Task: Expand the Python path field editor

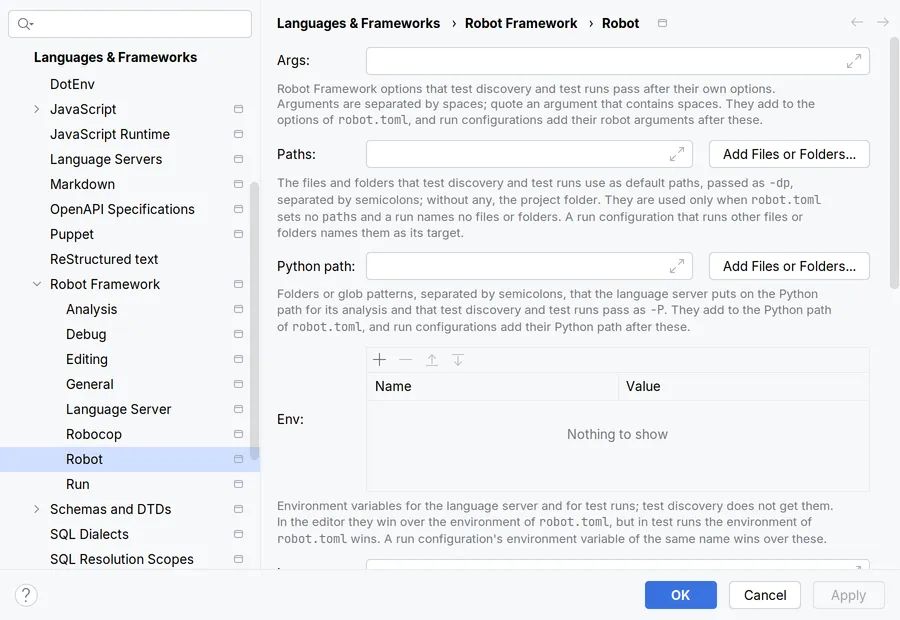Action: [x=677, y=266]
